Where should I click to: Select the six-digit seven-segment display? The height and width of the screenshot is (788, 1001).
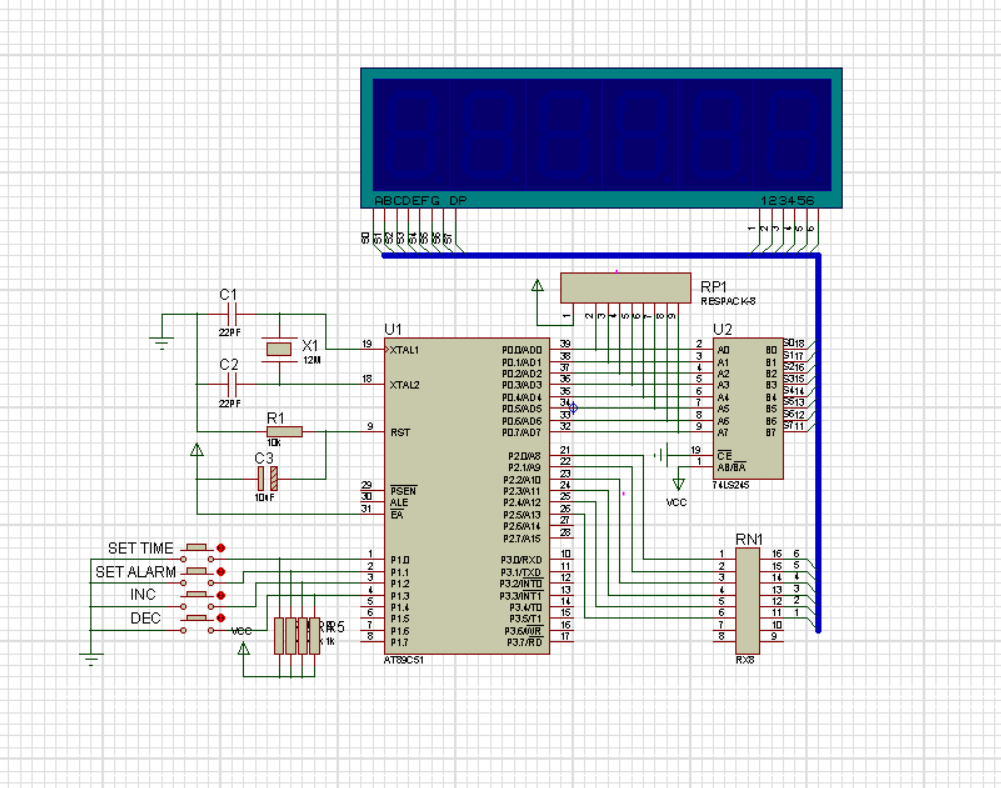(601, 138)
